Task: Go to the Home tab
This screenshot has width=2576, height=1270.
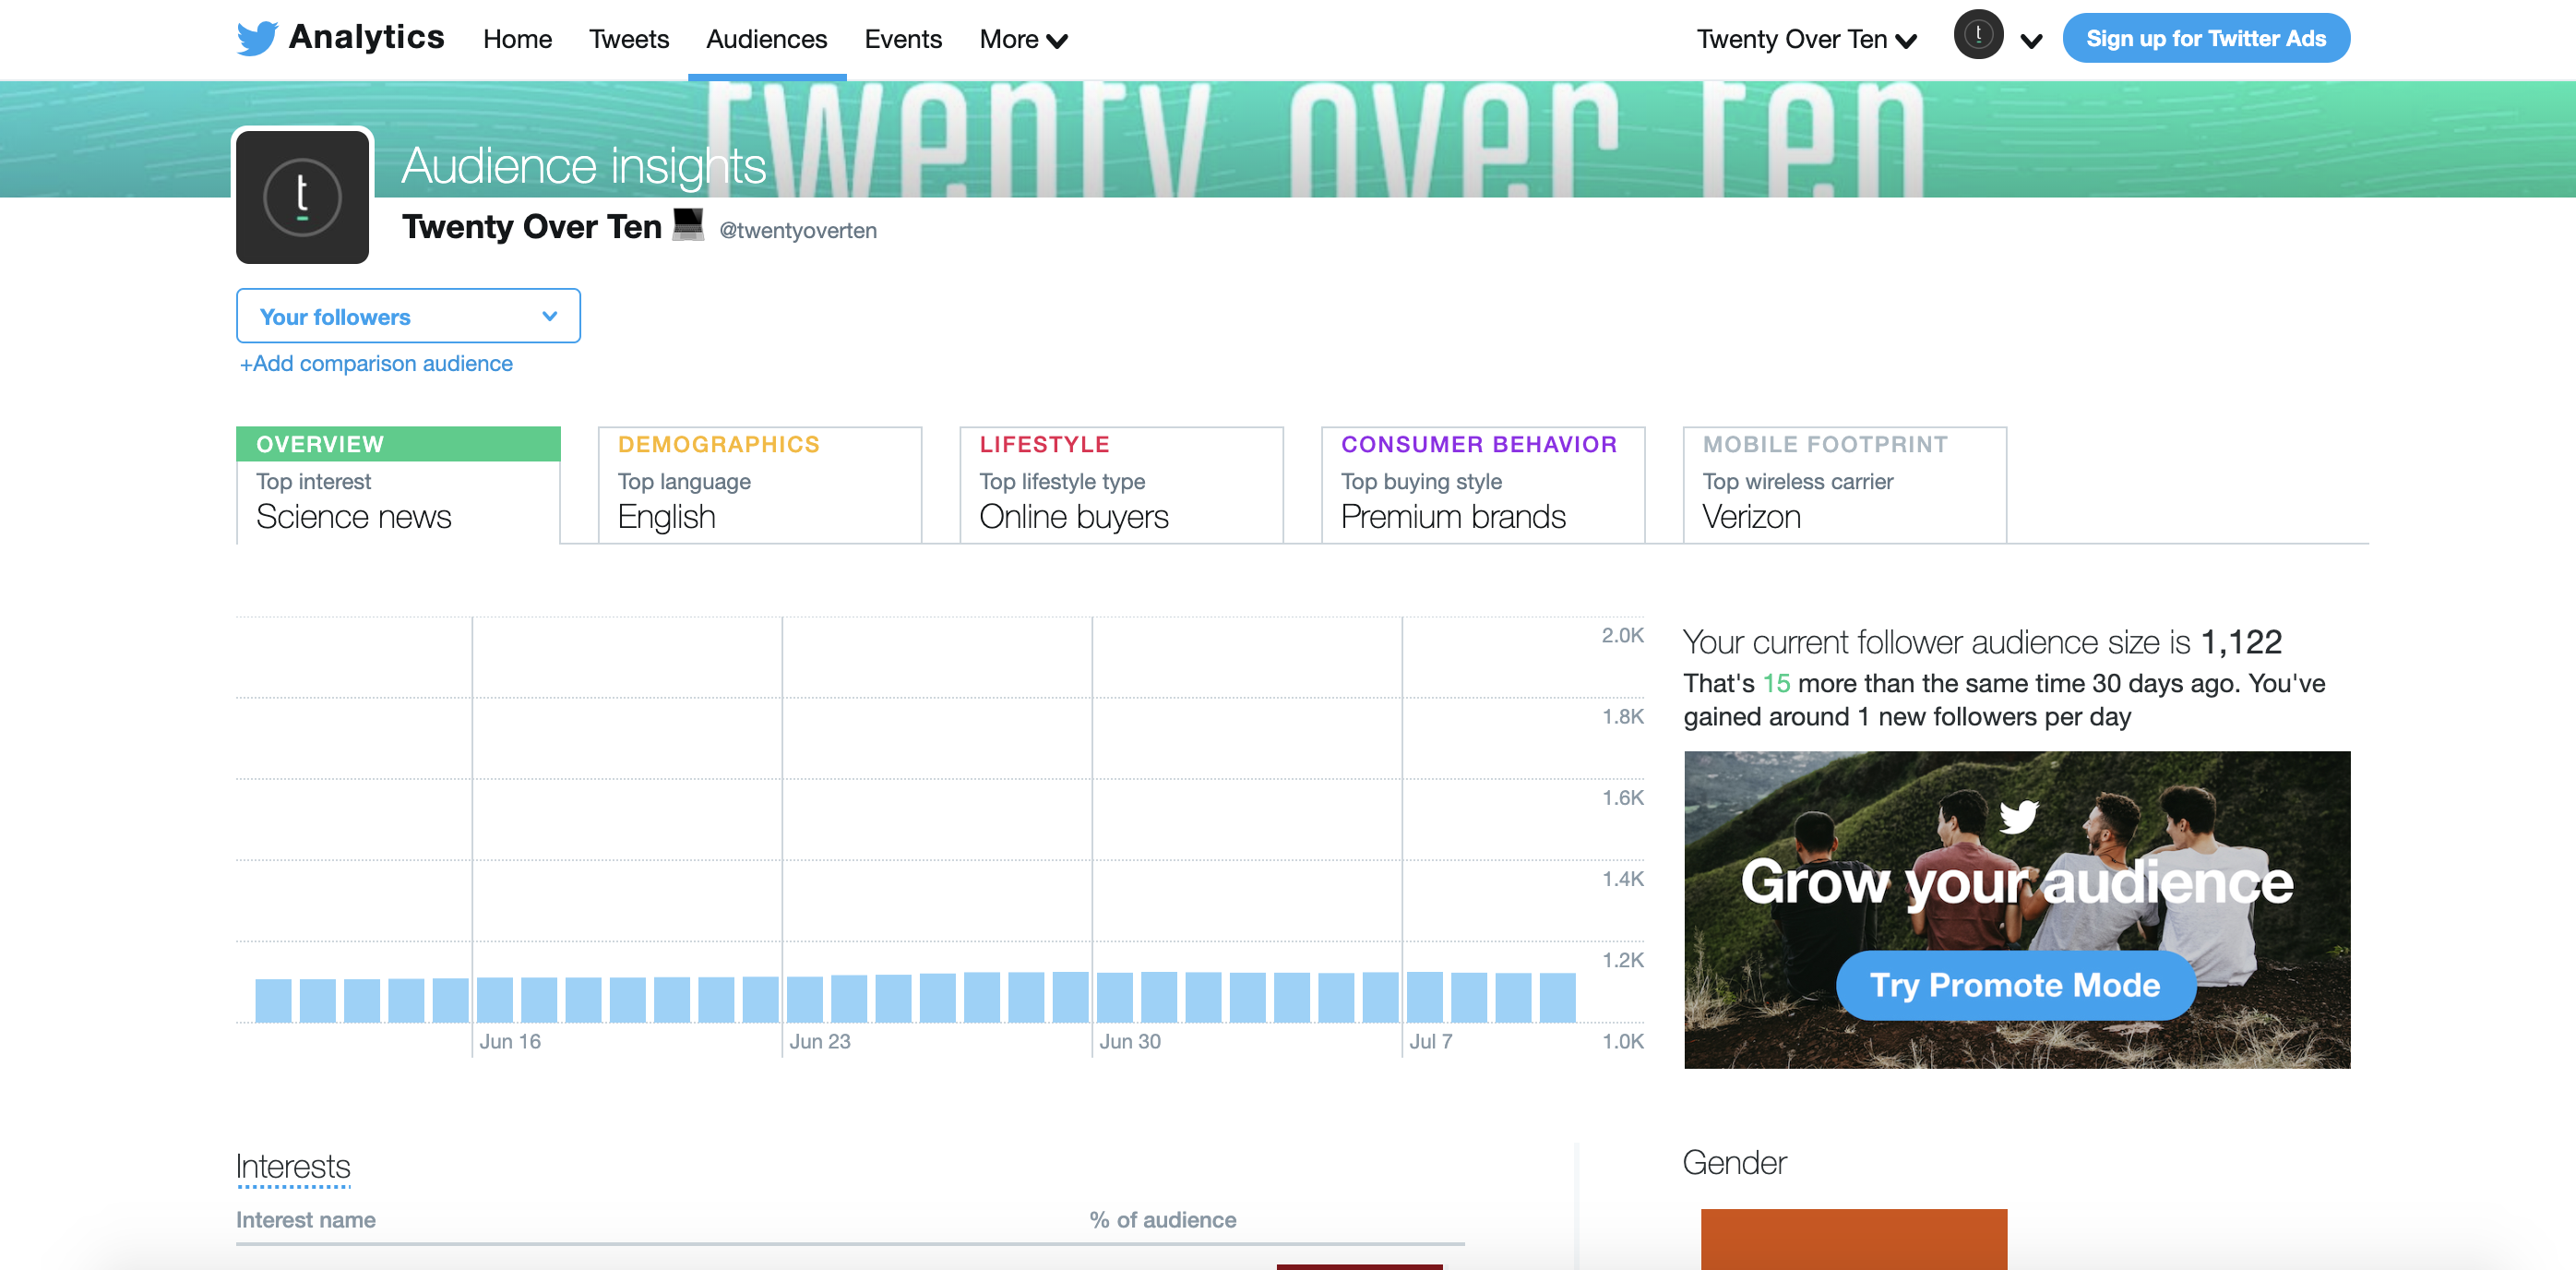Action: coord(517,39)
